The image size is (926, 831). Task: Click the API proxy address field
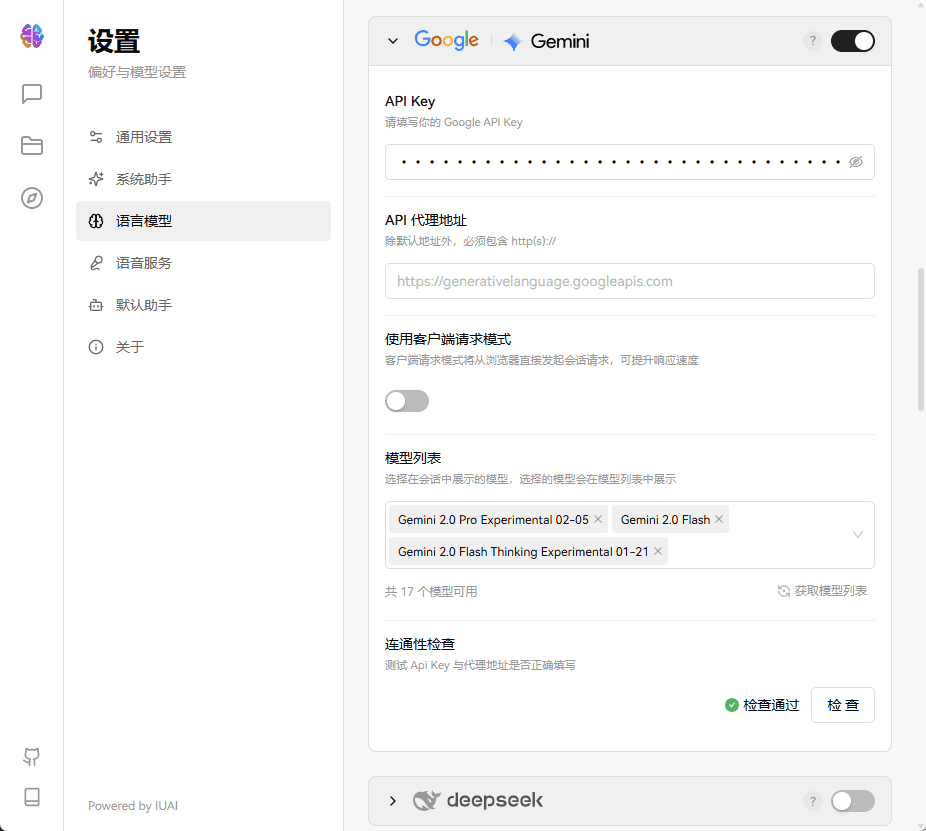[630, 281]
